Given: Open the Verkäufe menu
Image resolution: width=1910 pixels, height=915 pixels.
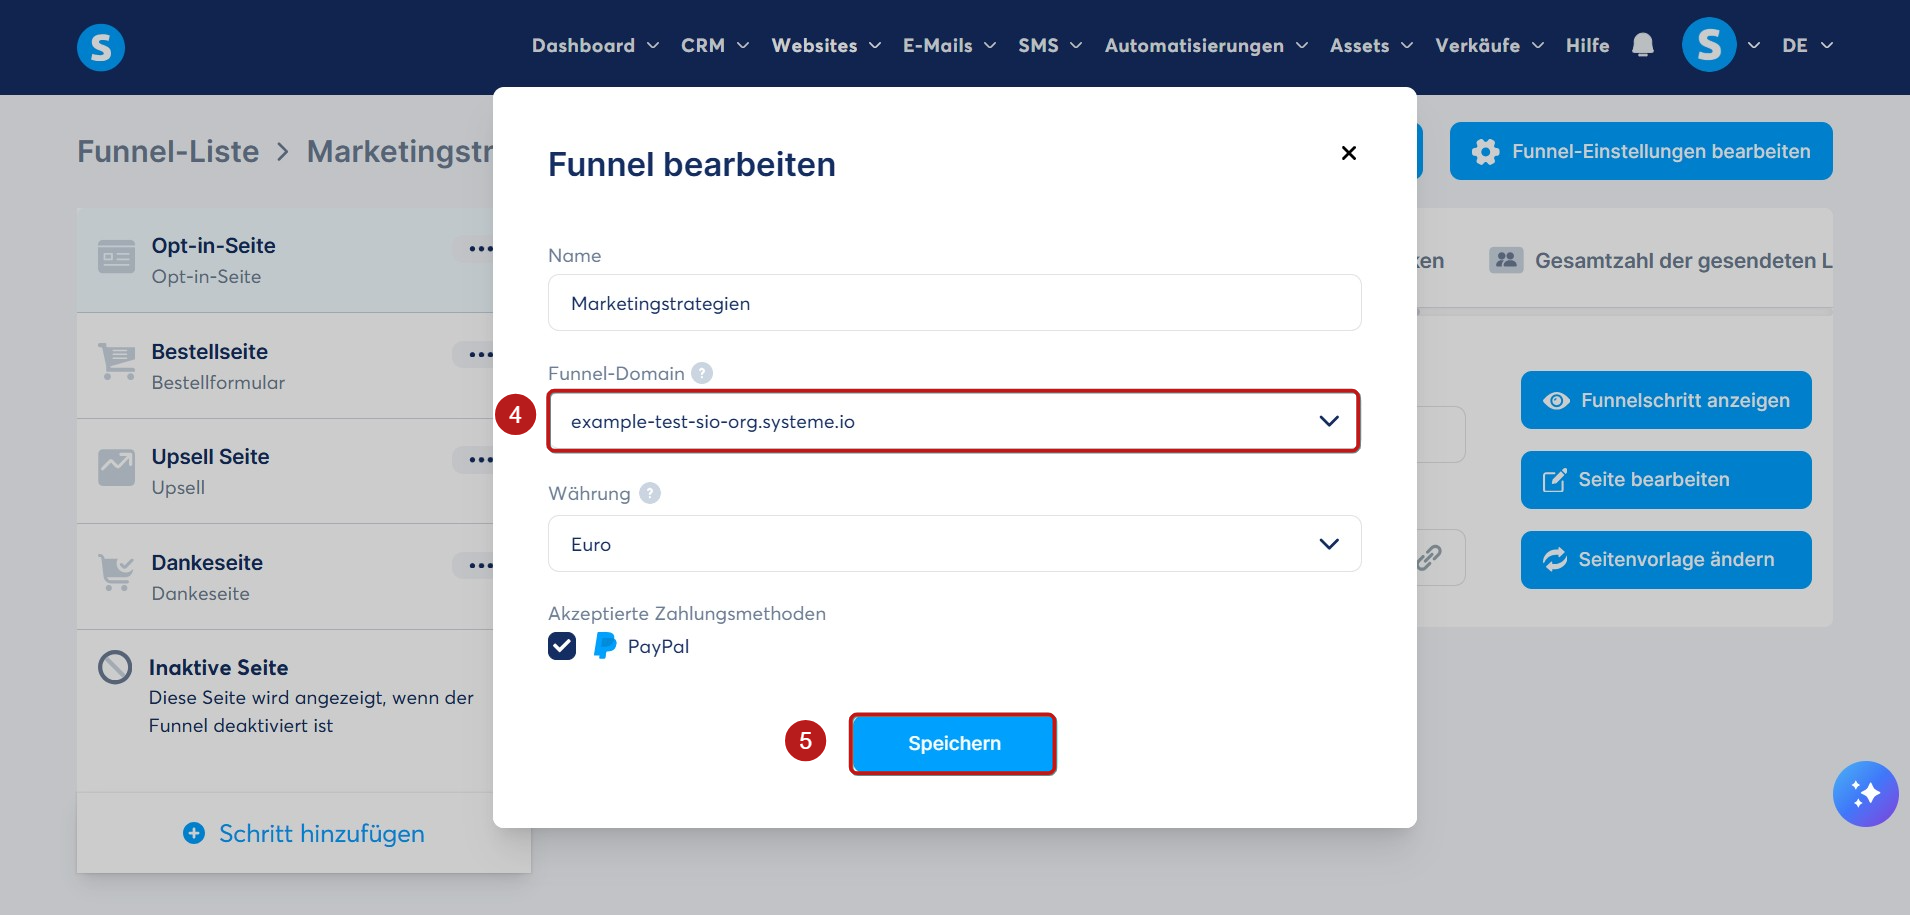Looking at the screenshot, I should coord(1489,46).
